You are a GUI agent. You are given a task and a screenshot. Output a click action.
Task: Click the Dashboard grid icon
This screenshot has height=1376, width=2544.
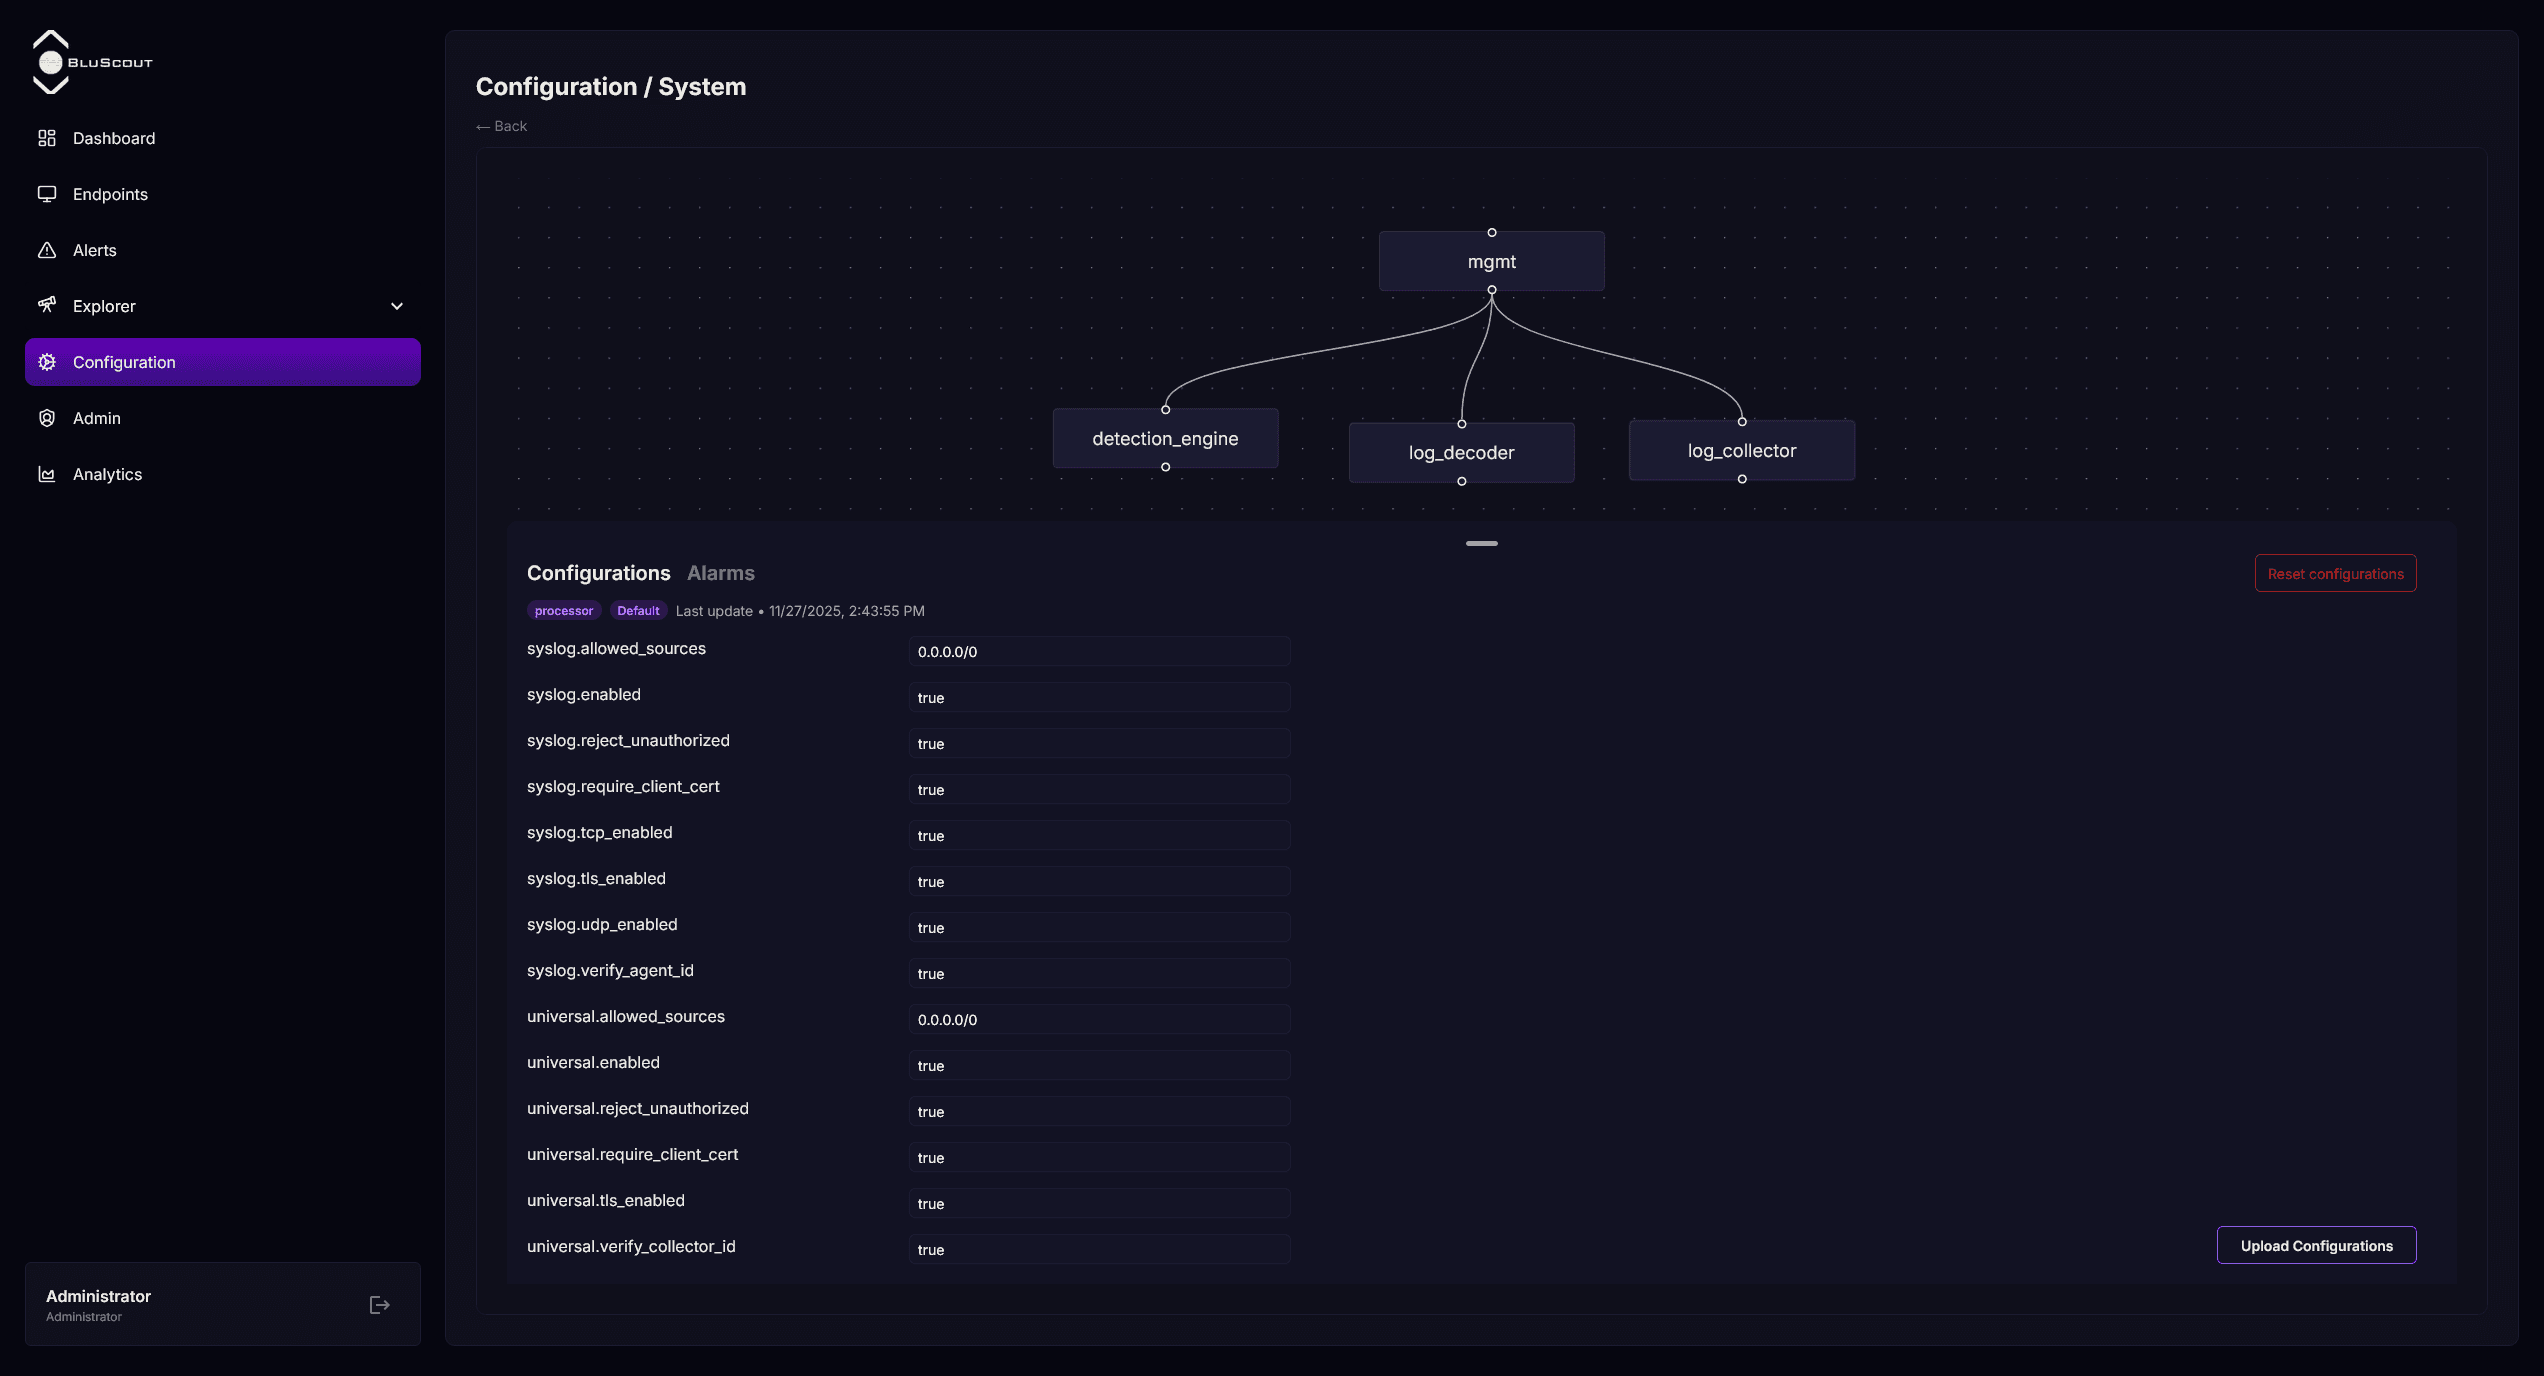(47, 138)
